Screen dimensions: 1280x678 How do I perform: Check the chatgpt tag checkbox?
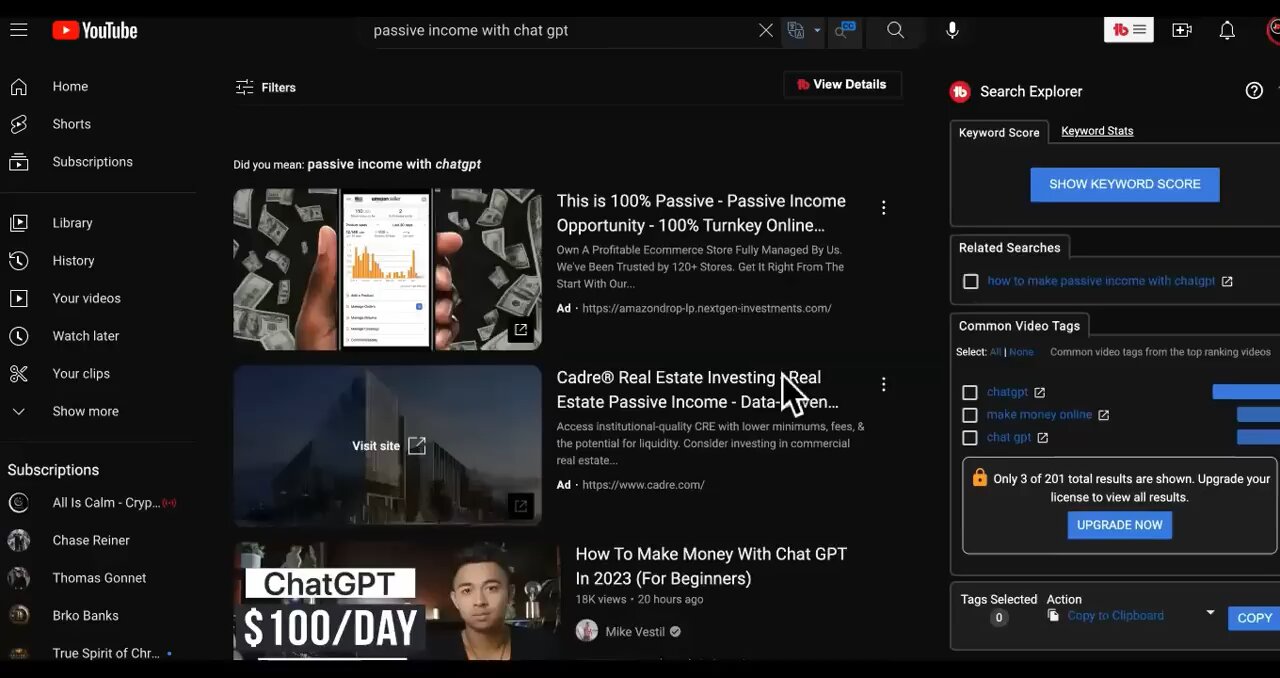tap(969, 393)
